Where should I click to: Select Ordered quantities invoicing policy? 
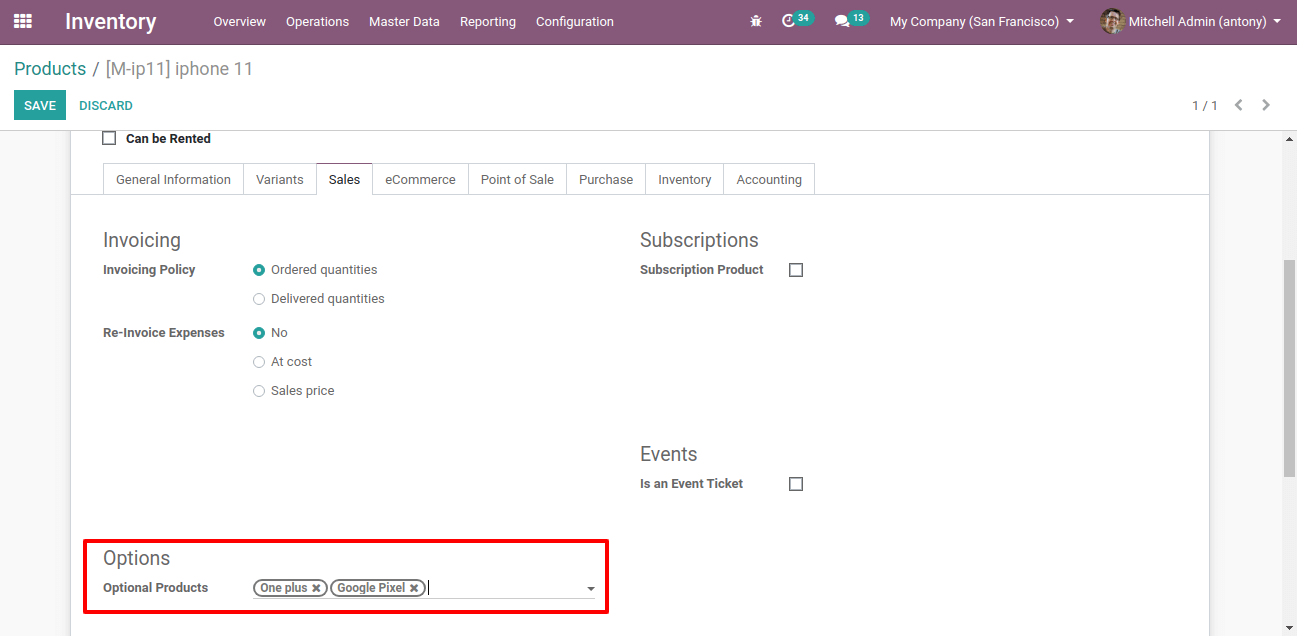259,270
